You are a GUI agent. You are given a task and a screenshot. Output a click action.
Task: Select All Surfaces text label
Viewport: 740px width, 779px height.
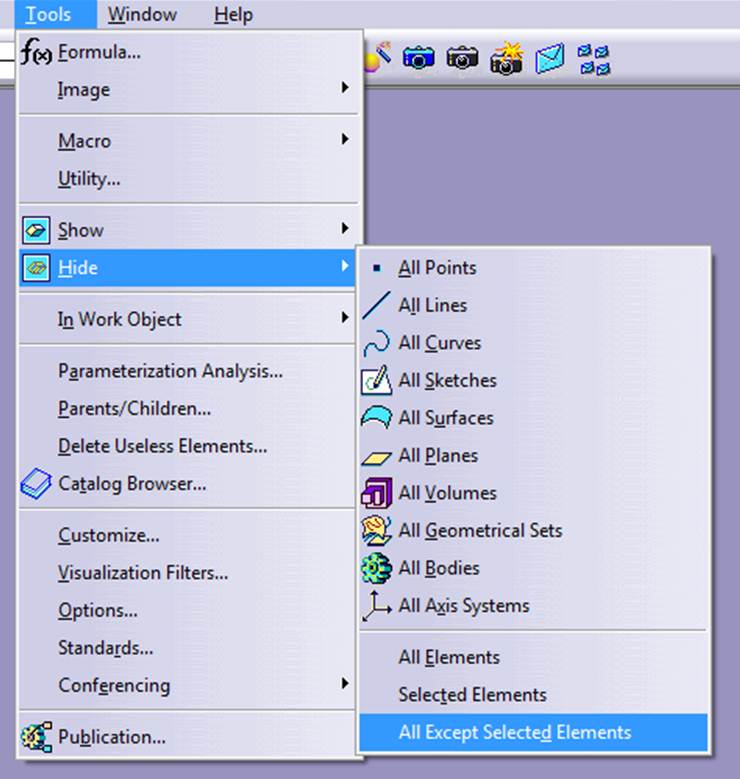click(x=446, y=418)
